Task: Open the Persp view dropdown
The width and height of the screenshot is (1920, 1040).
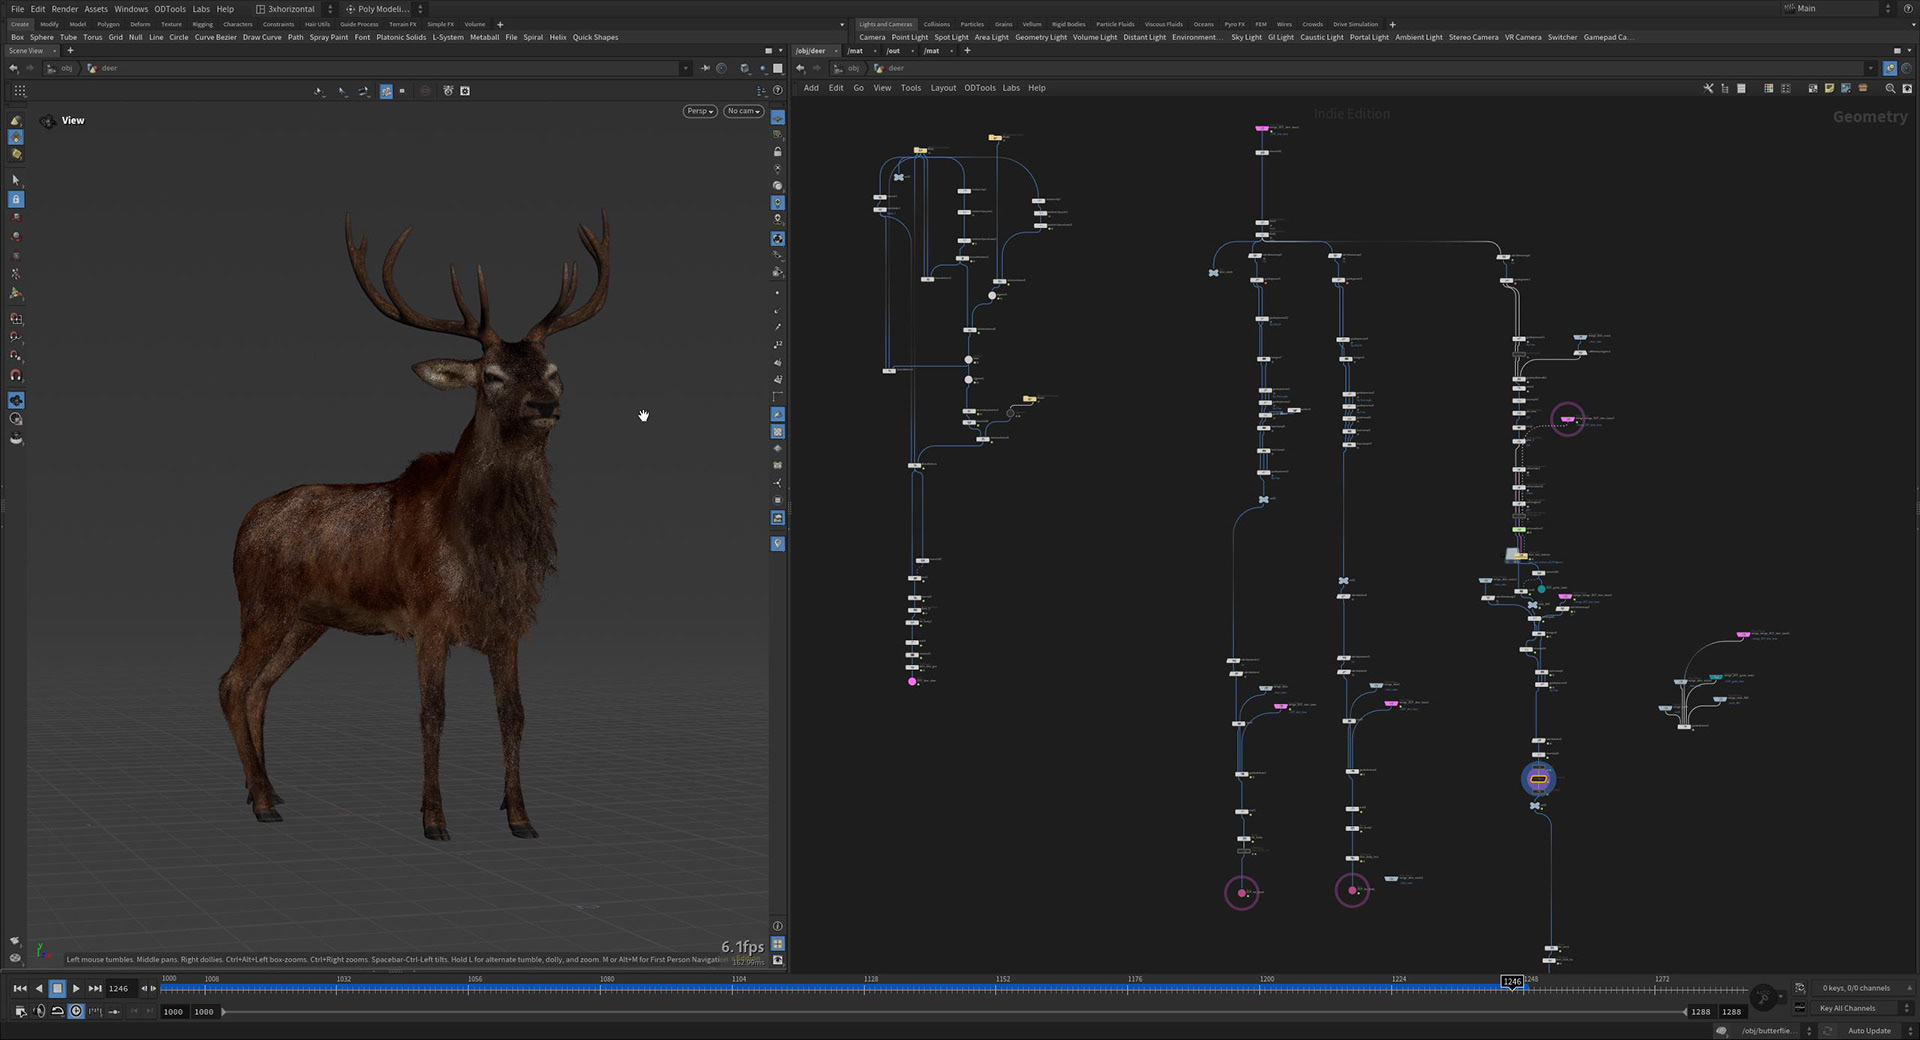Action: pyautogui.click(x=699, y=111)
